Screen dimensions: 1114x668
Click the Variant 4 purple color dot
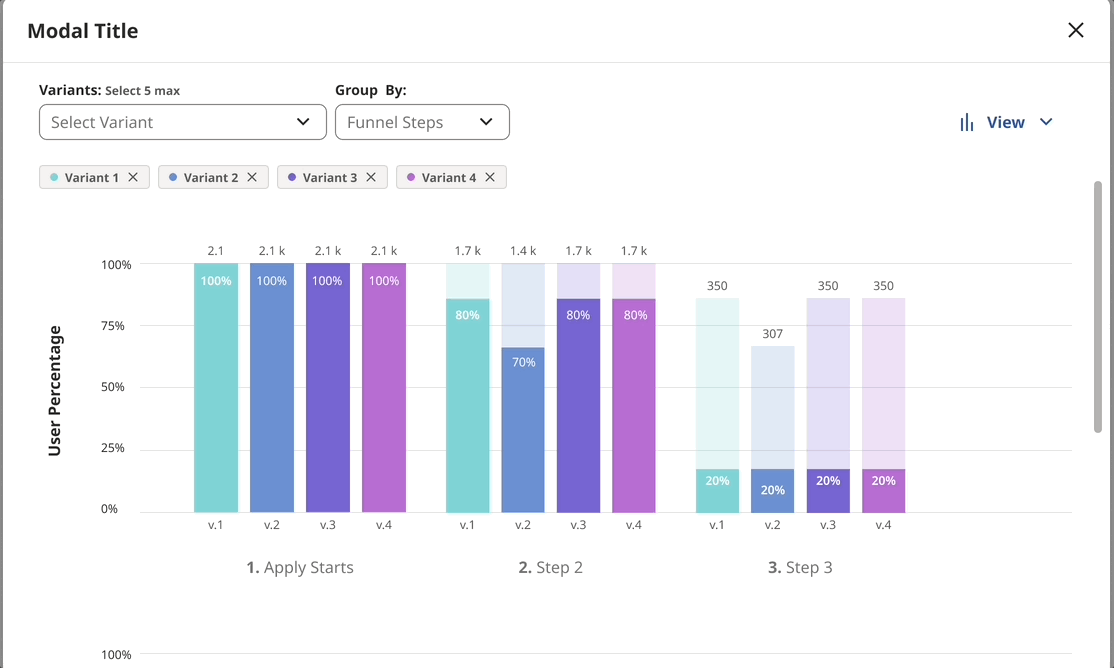coord(410,177)
